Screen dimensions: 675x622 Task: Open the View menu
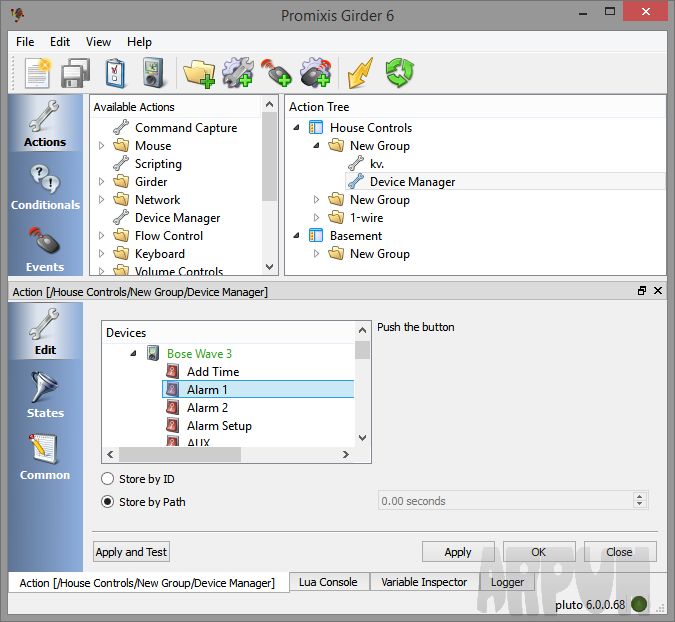pos(98,42)
